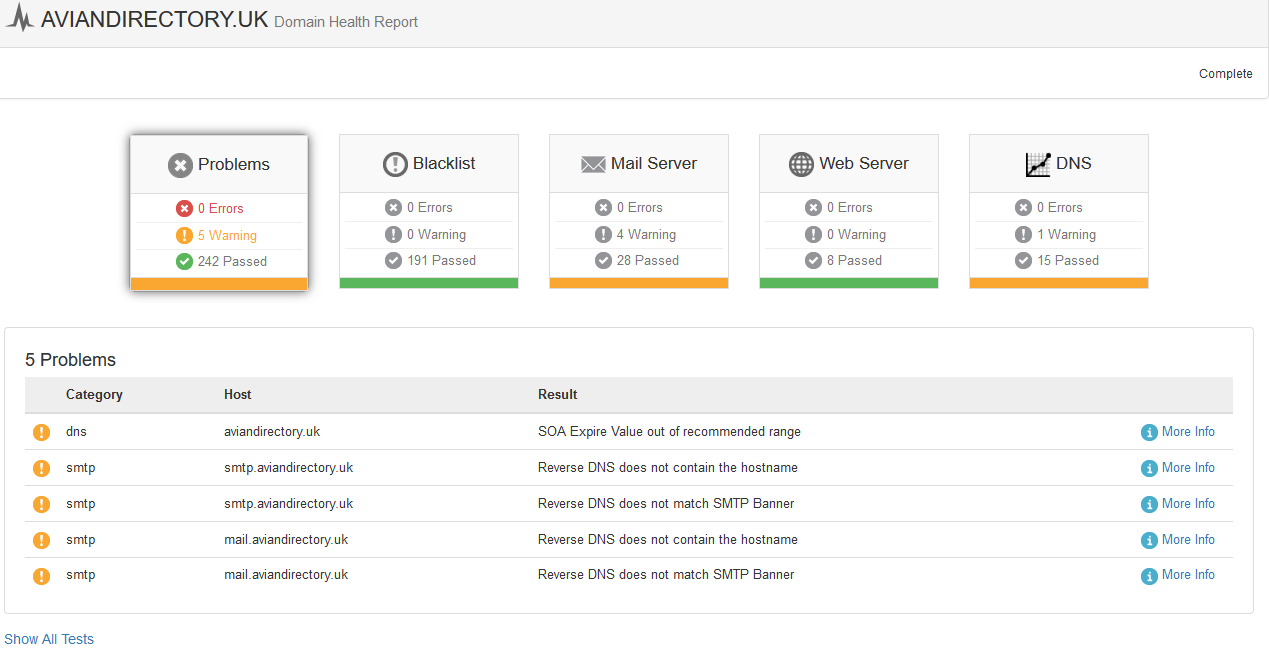Select the DNS category tab
Viewport: 1269px width, 655px height.
(x=1059, y=164)
